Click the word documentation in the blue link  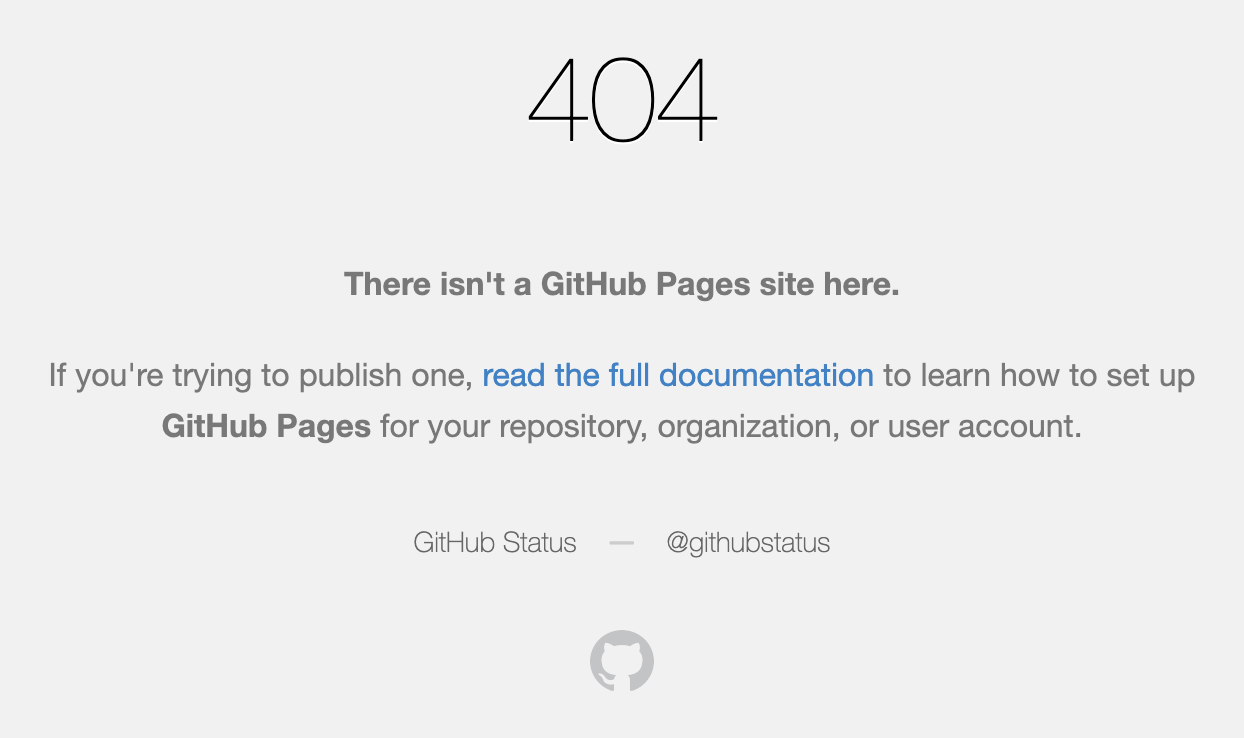pyautogui.click(x=767, y=376)
